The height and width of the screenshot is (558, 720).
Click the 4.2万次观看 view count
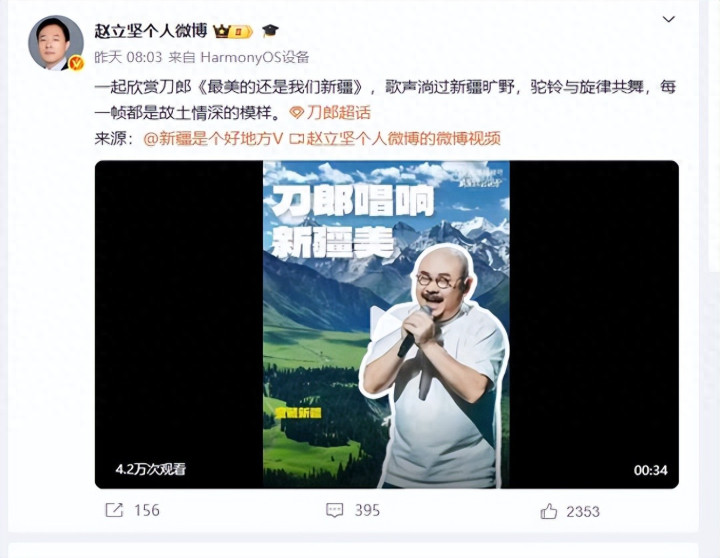[151, 469]
